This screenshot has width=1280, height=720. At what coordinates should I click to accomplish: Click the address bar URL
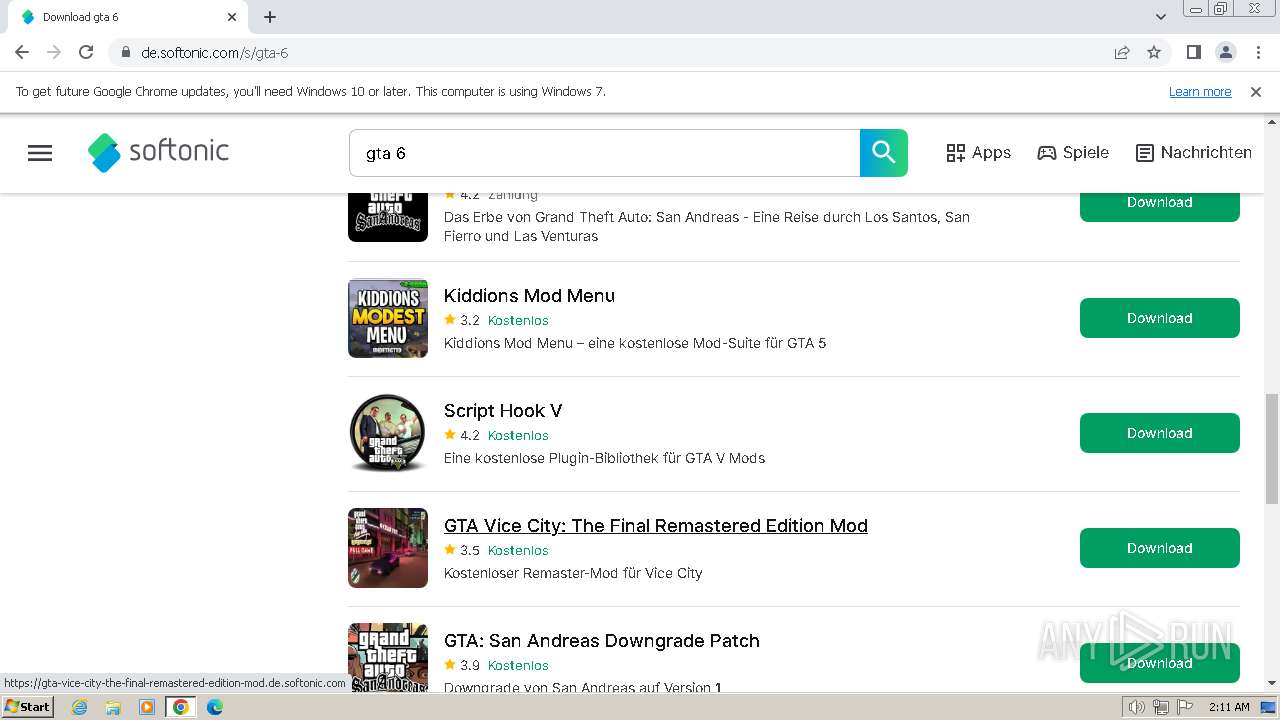click(x=215, y=52)
